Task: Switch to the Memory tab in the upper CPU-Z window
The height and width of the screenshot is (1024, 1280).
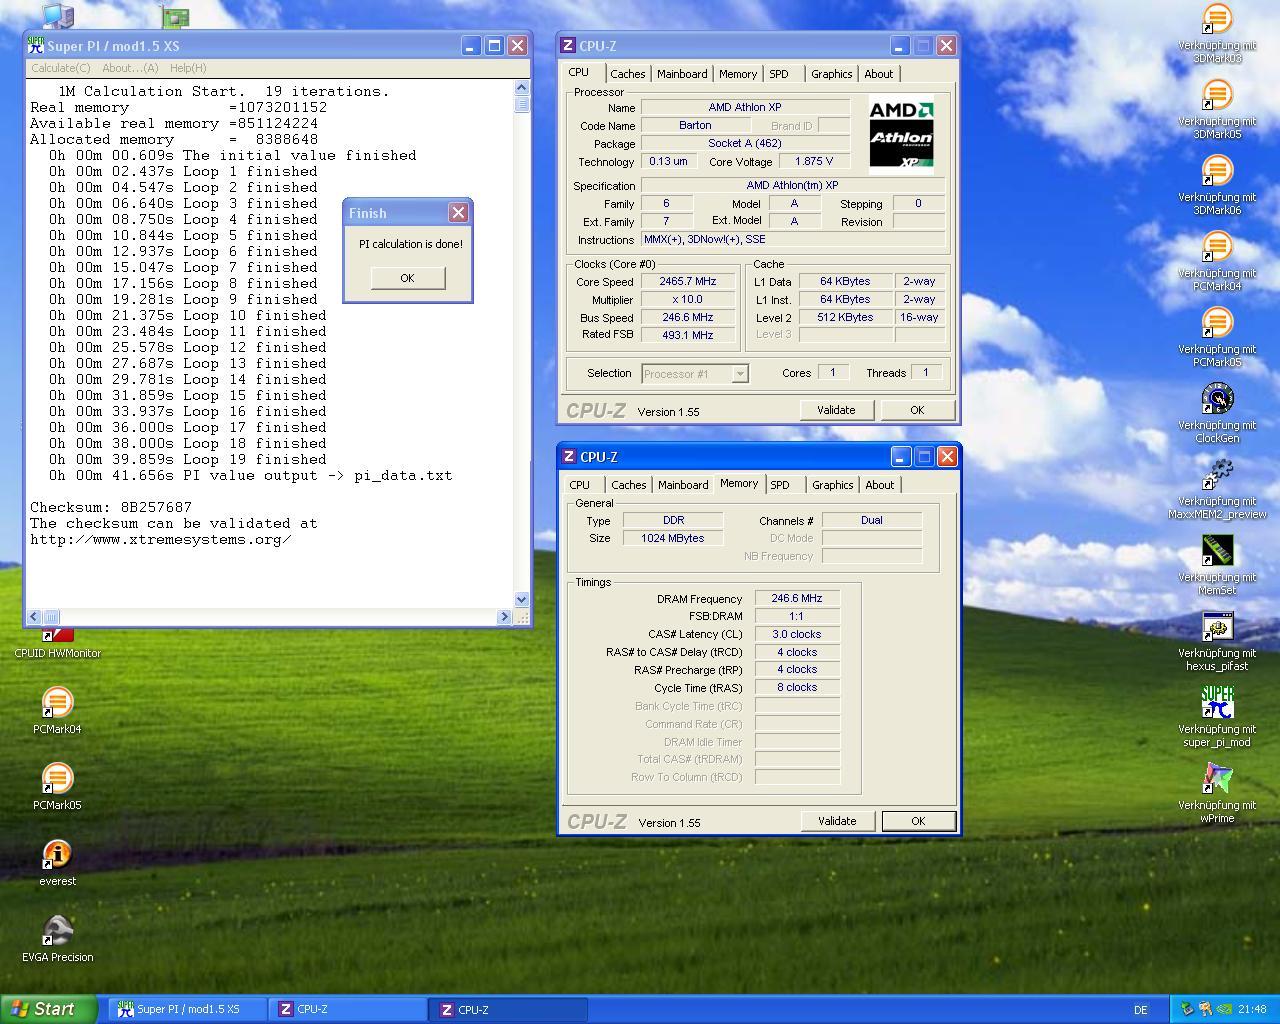Action: (738, 74)
